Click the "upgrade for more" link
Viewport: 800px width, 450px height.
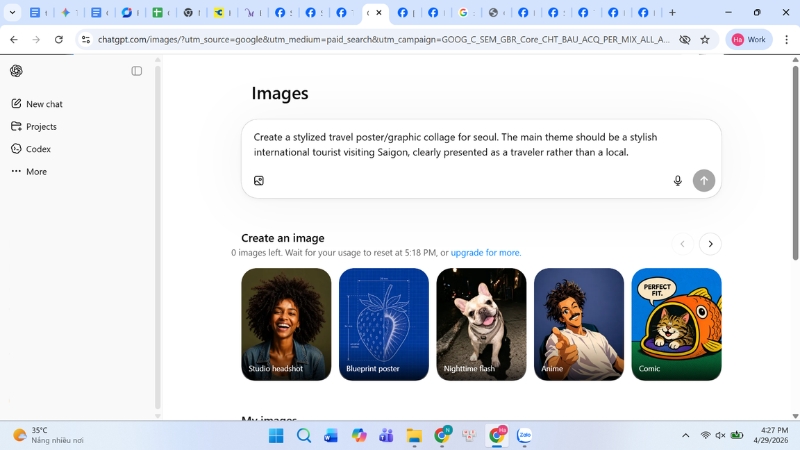tap(485, 253)
